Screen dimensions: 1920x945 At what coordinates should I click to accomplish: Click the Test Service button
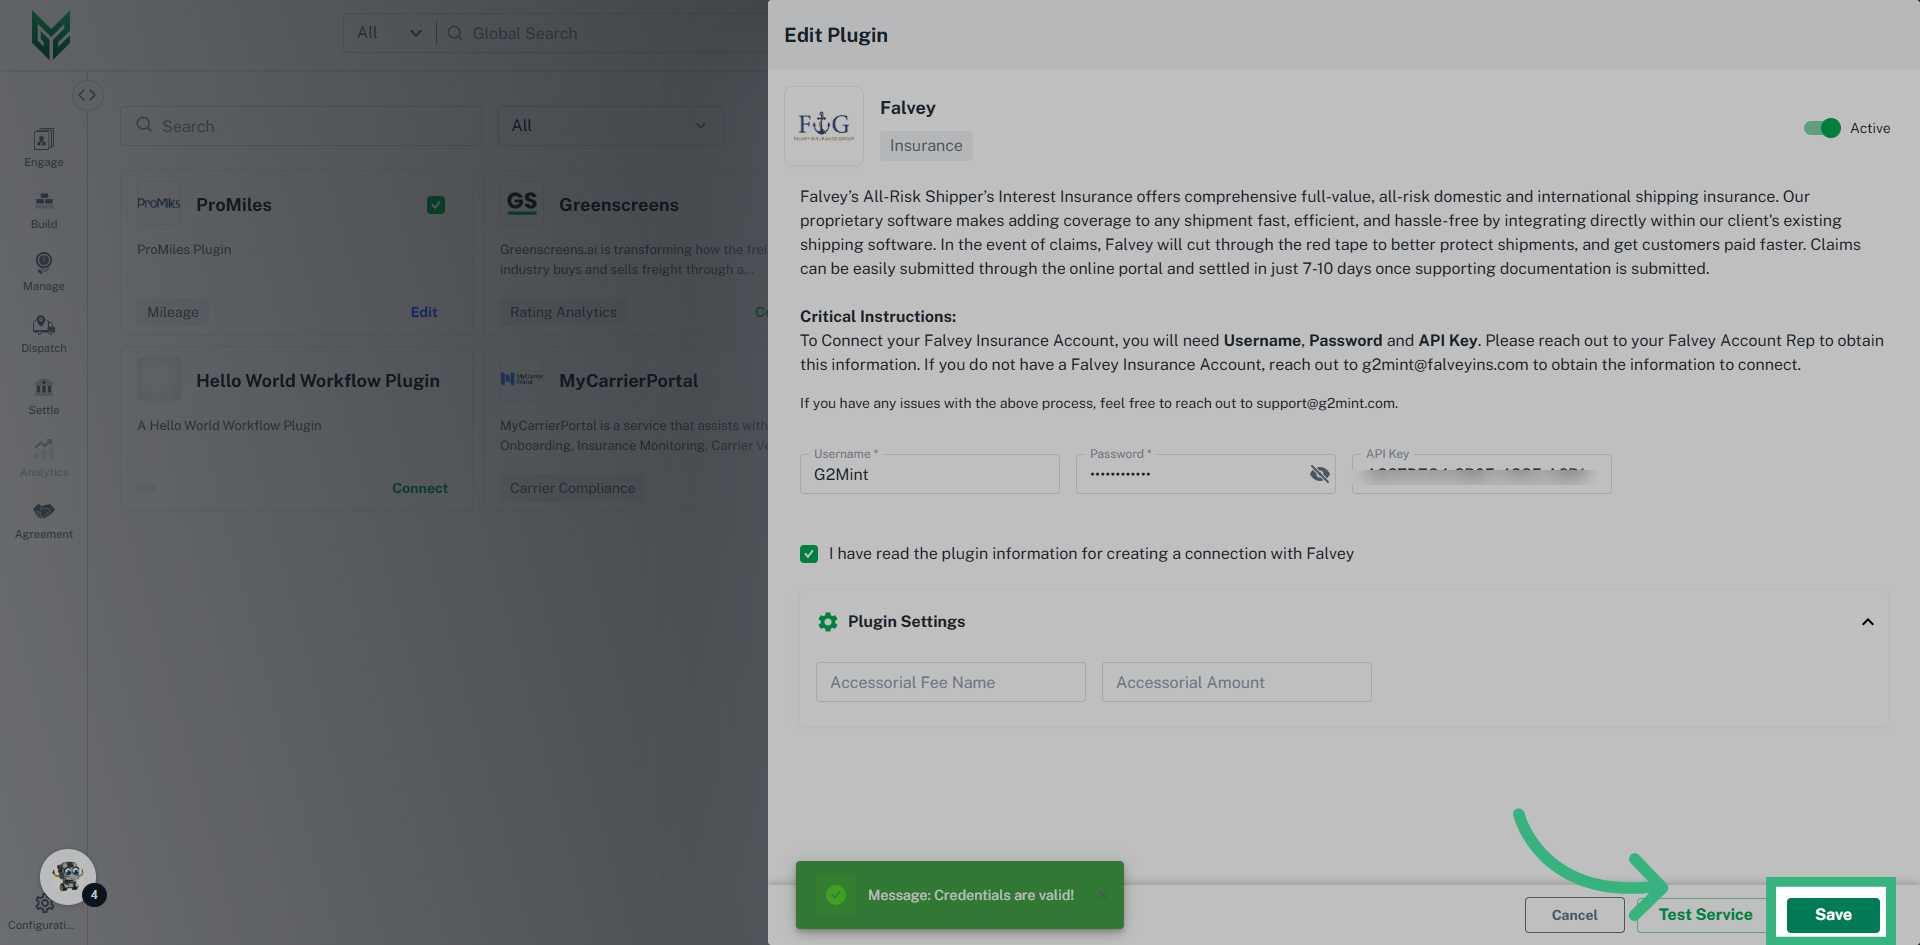tap(1705, 914)
